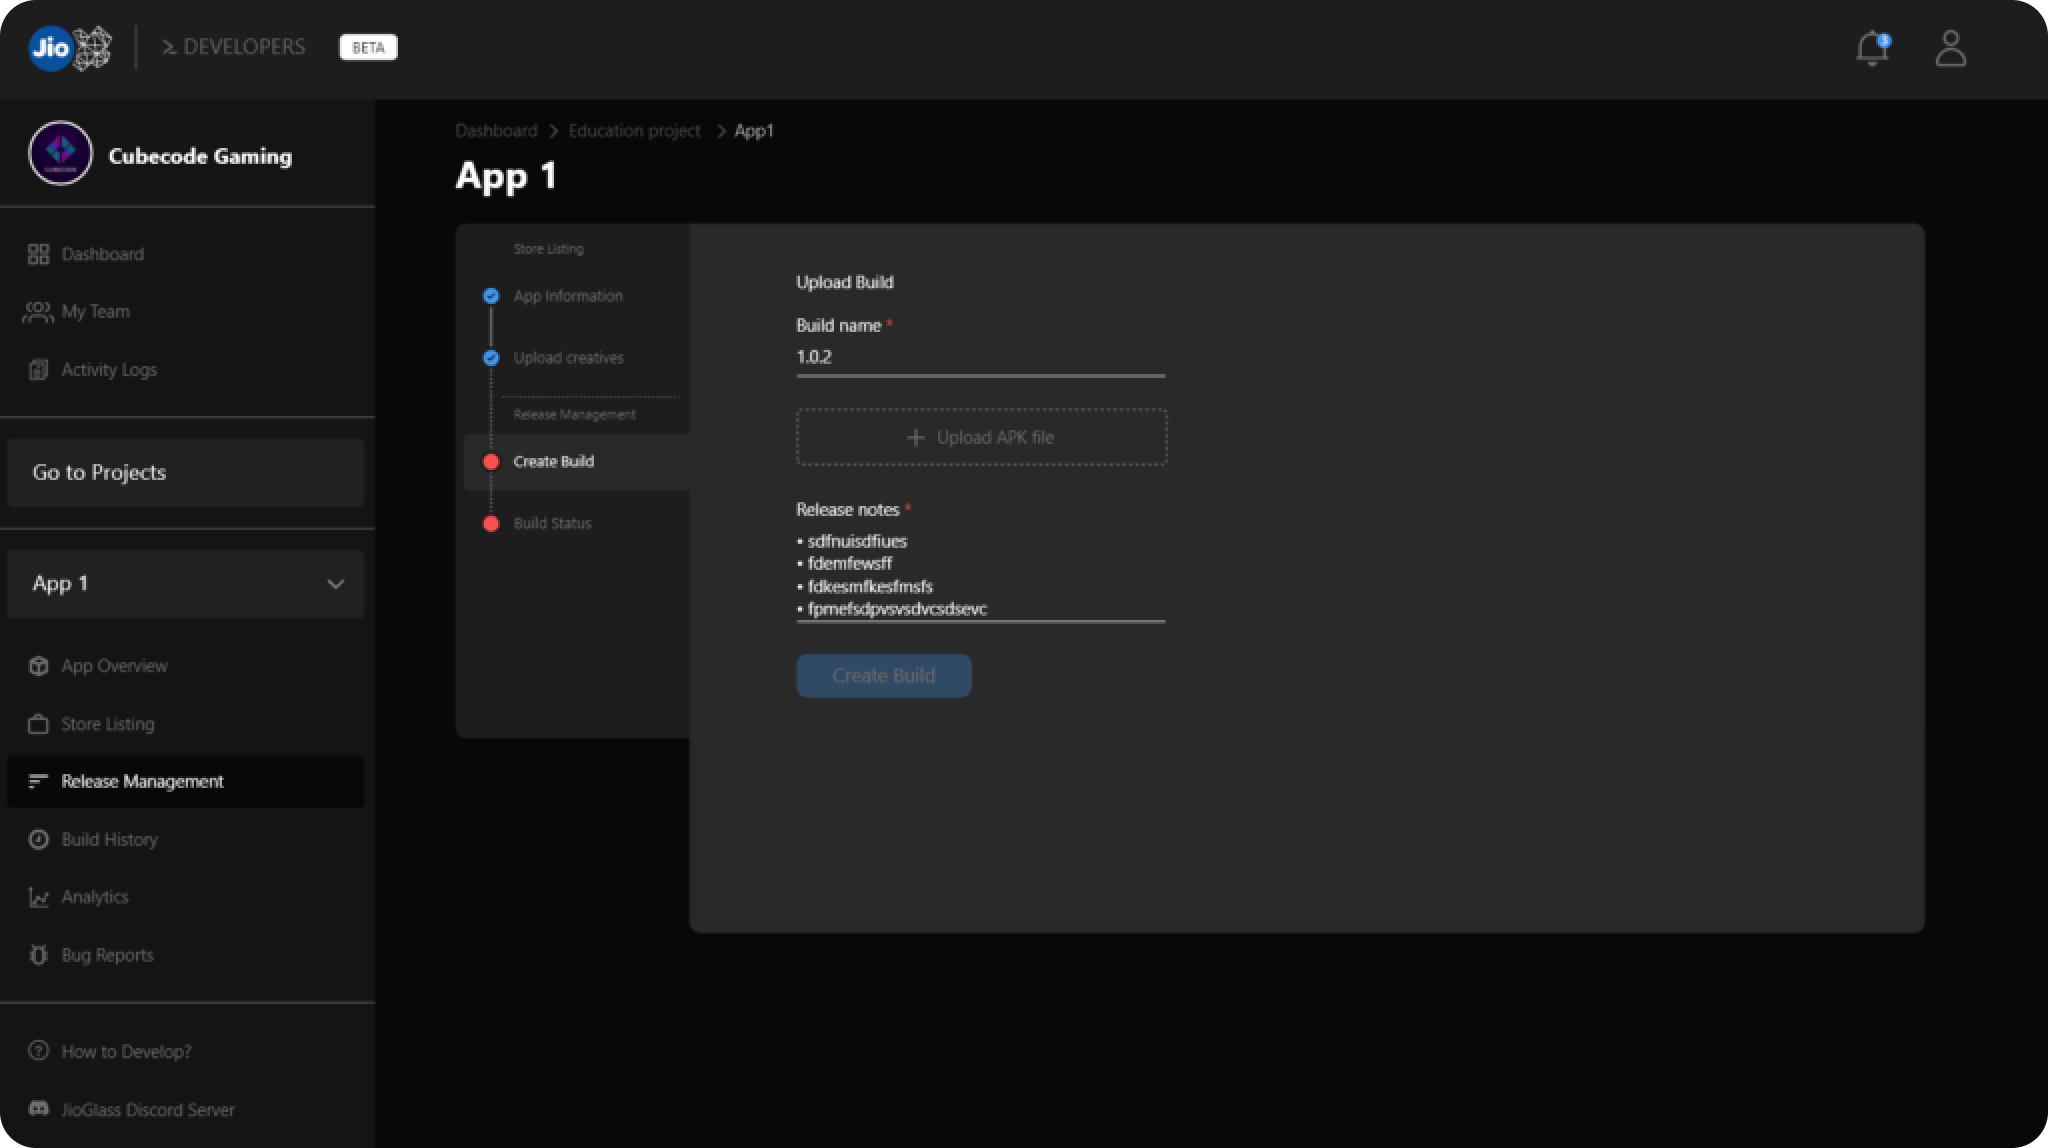Open notifications bell icon
Image resolution: width=2048 pixels, height=1148 pixels.
[x=1872, y=48]
